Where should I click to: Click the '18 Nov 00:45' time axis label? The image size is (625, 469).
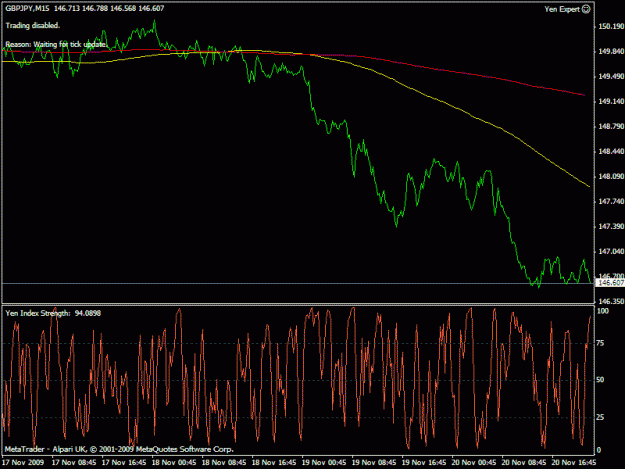(x=174, y=463)
